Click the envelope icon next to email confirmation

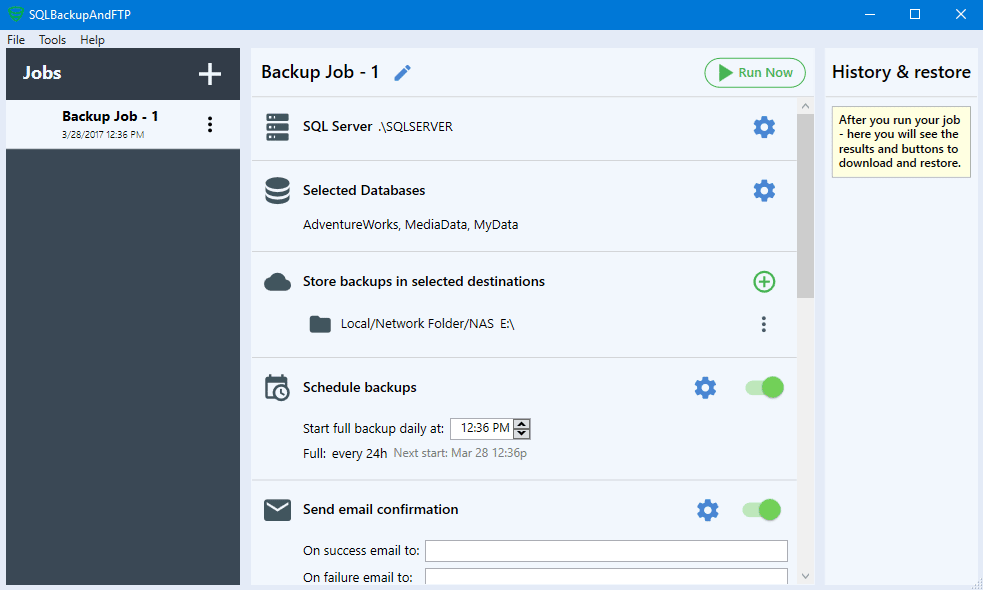pyautogui.click(x=277, y=509)
